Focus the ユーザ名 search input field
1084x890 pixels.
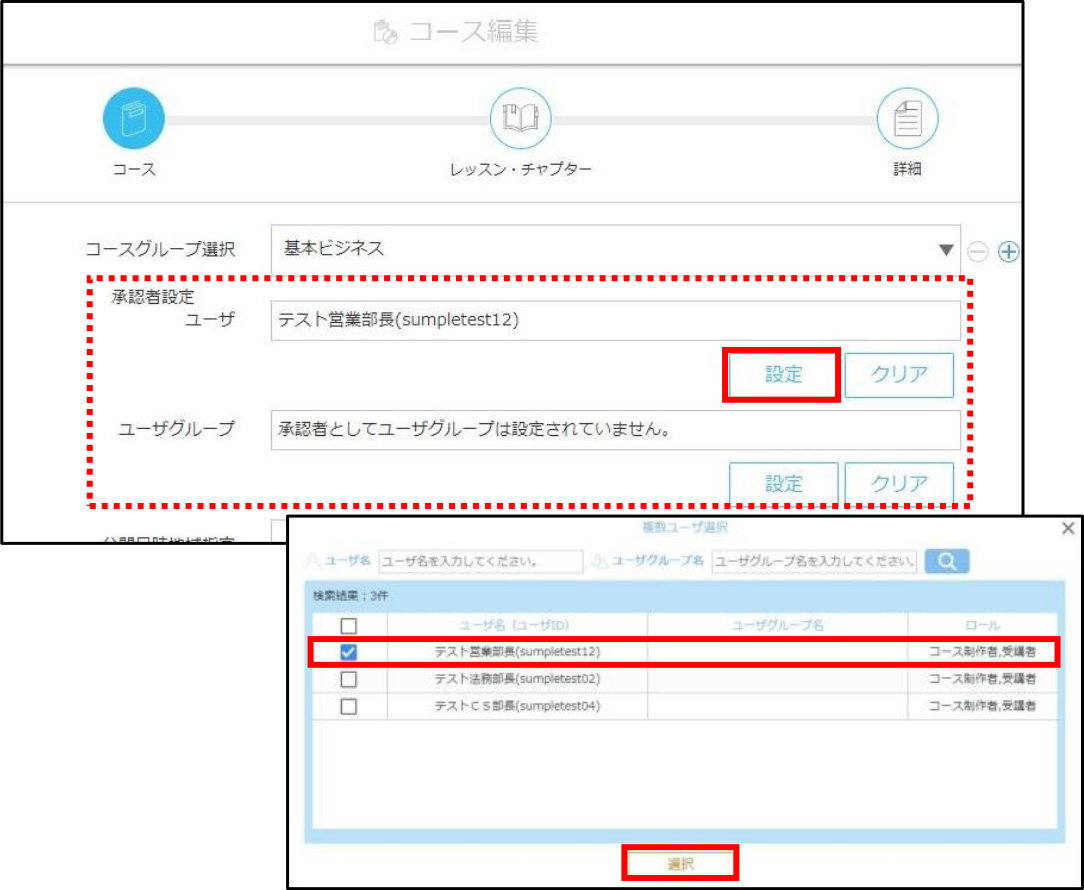480,561
